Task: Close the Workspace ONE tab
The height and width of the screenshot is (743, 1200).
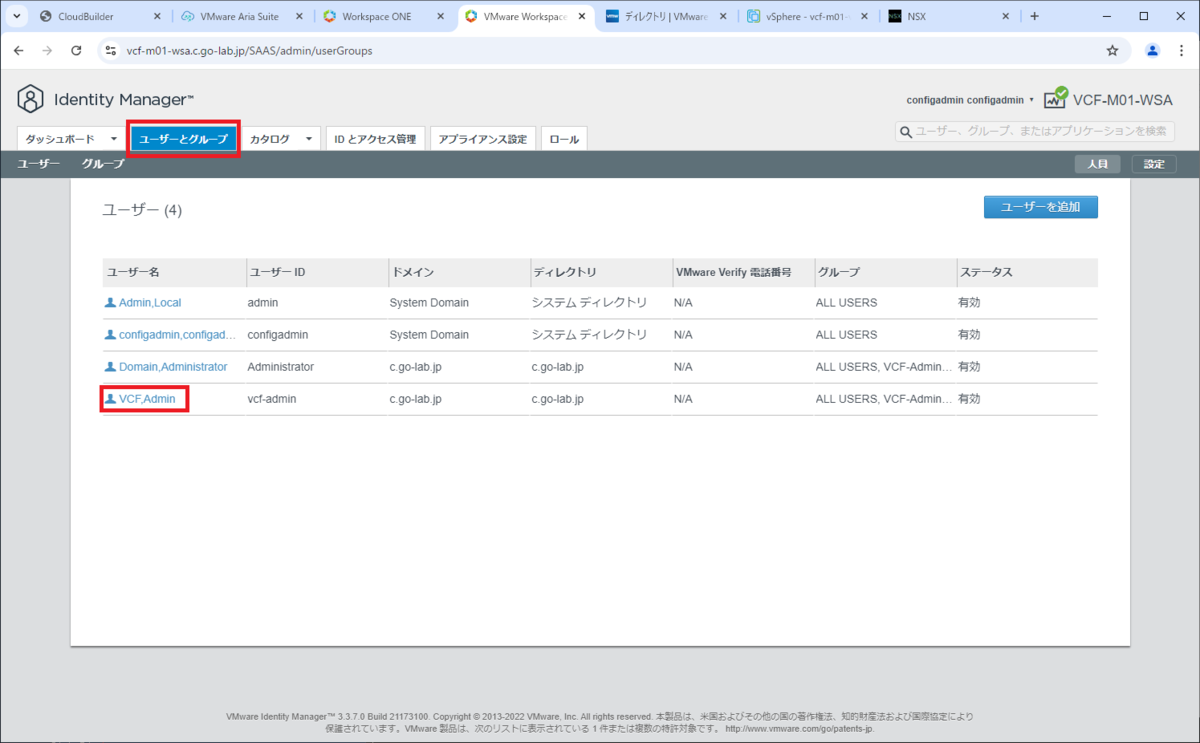Action: [x=441, y=16]
